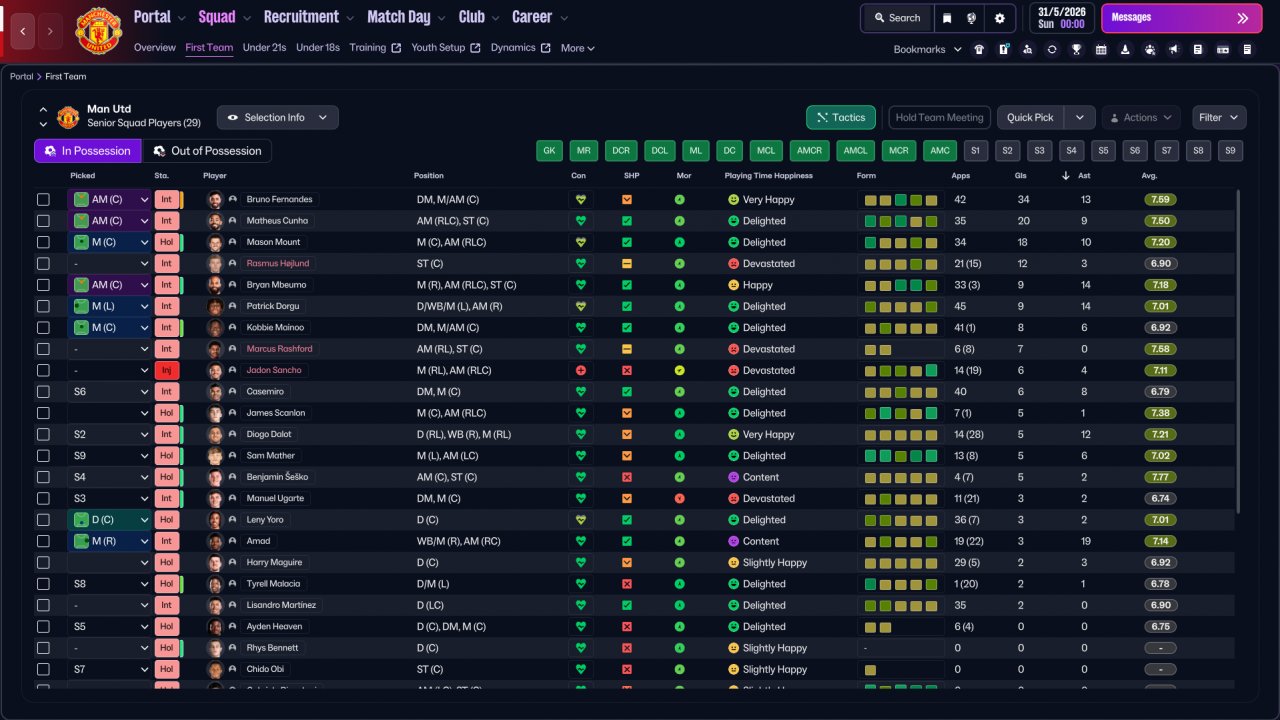This screenshot has width=1280, height=720.
Task: Open the Filter dropdown
Action: pyautogui.click(x=1219, y=118)
